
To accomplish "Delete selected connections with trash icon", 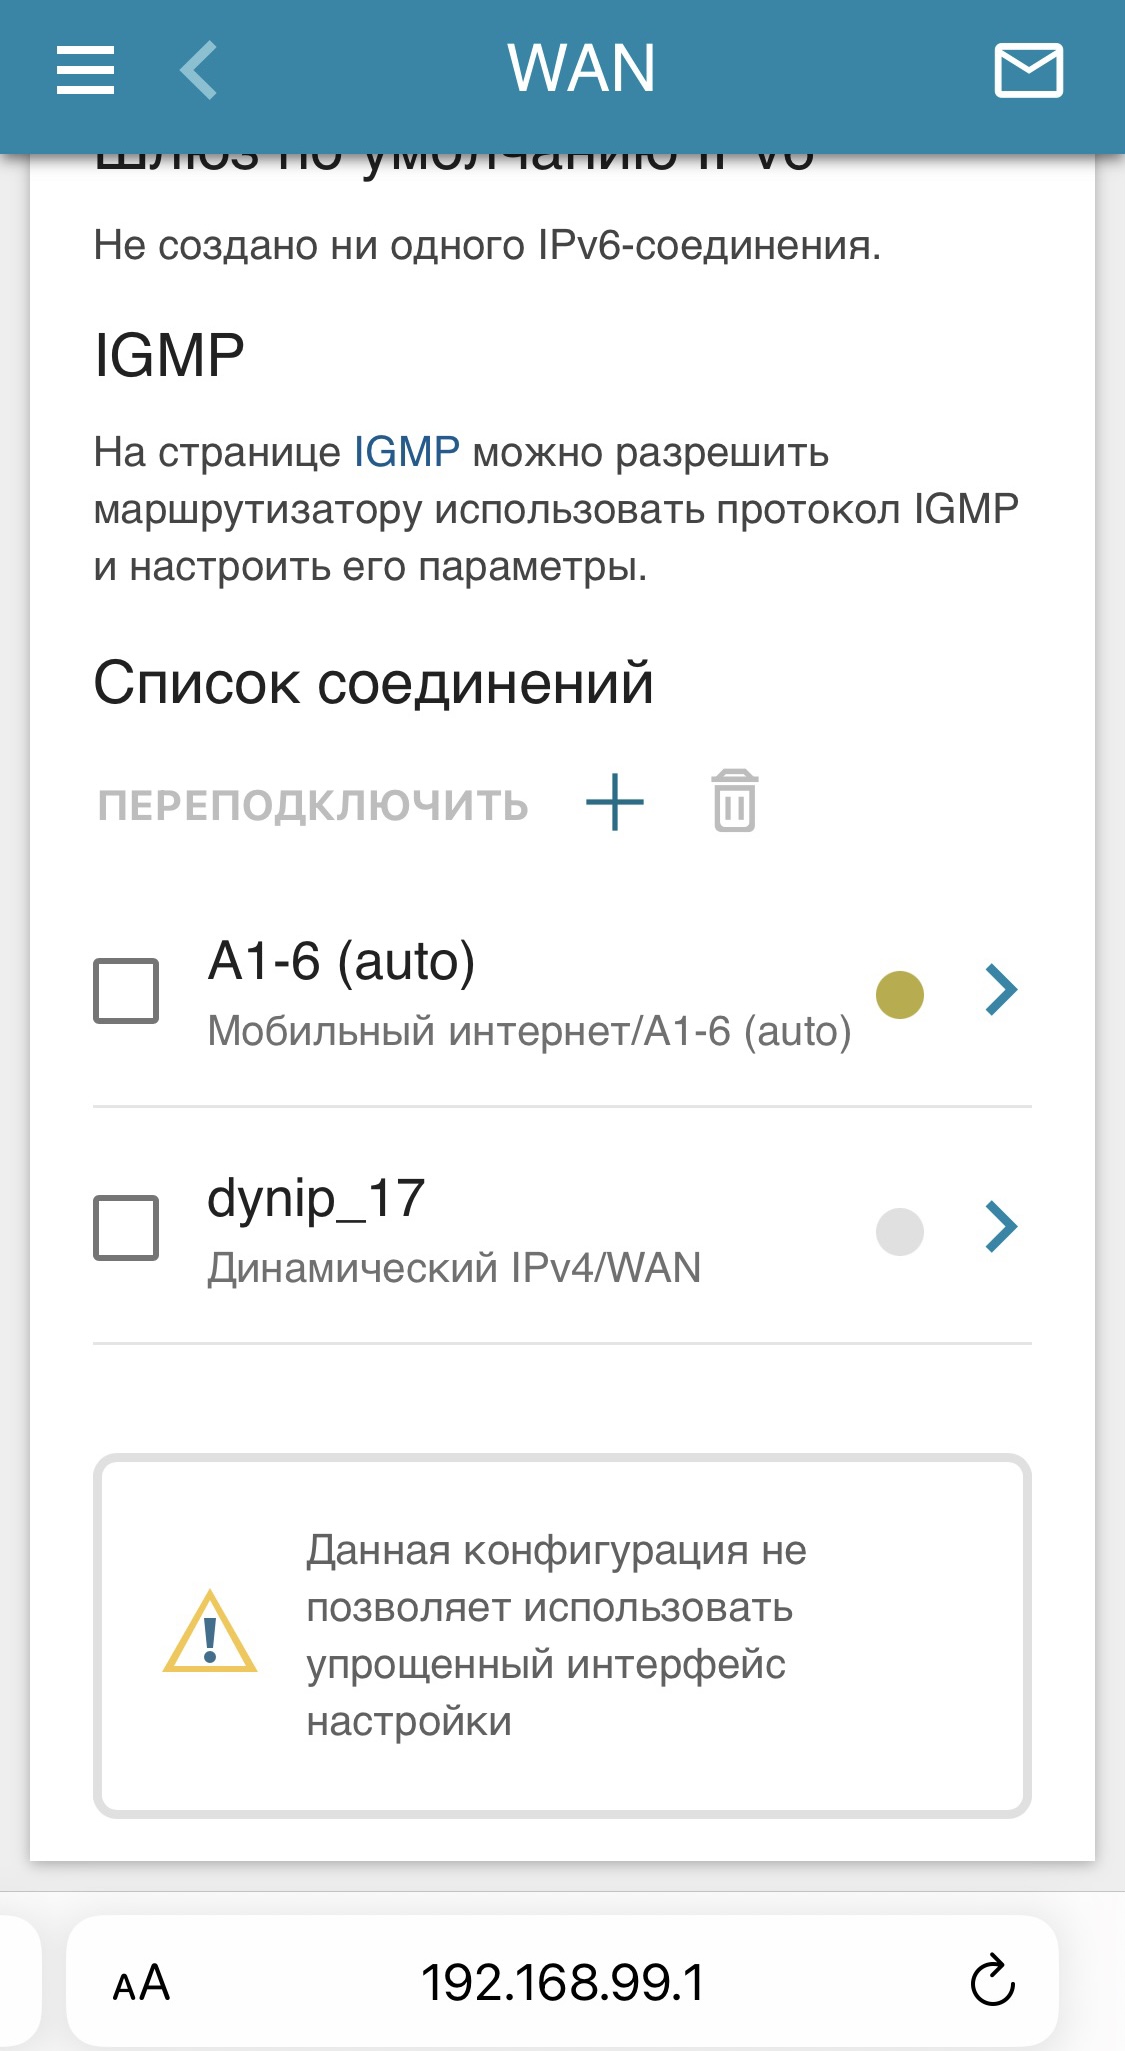I will coord(735,801).
